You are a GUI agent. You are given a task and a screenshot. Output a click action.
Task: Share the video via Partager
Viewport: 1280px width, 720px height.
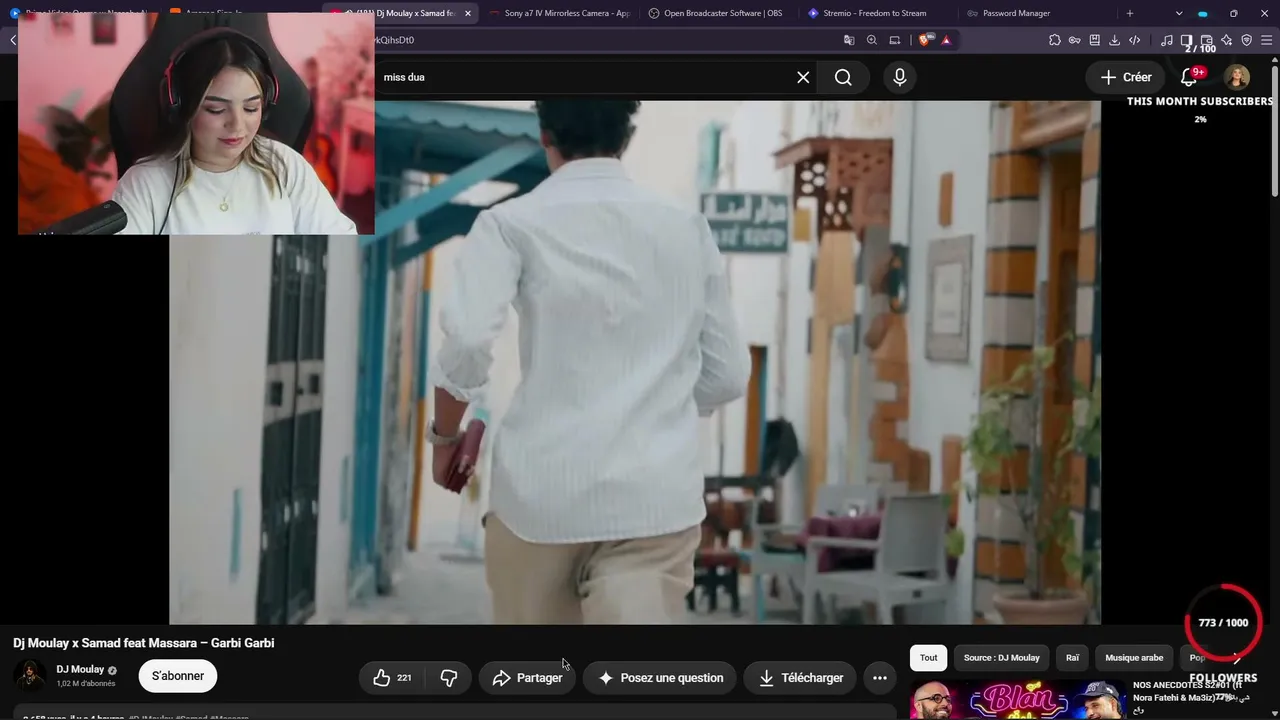(528, 678)
